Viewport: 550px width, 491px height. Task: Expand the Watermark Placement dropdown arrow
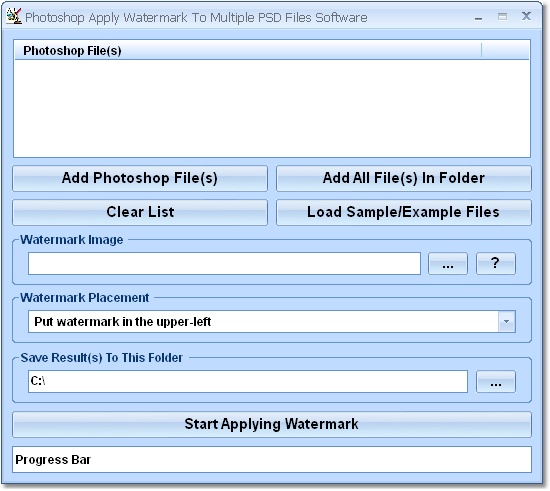tap(506, 321)
